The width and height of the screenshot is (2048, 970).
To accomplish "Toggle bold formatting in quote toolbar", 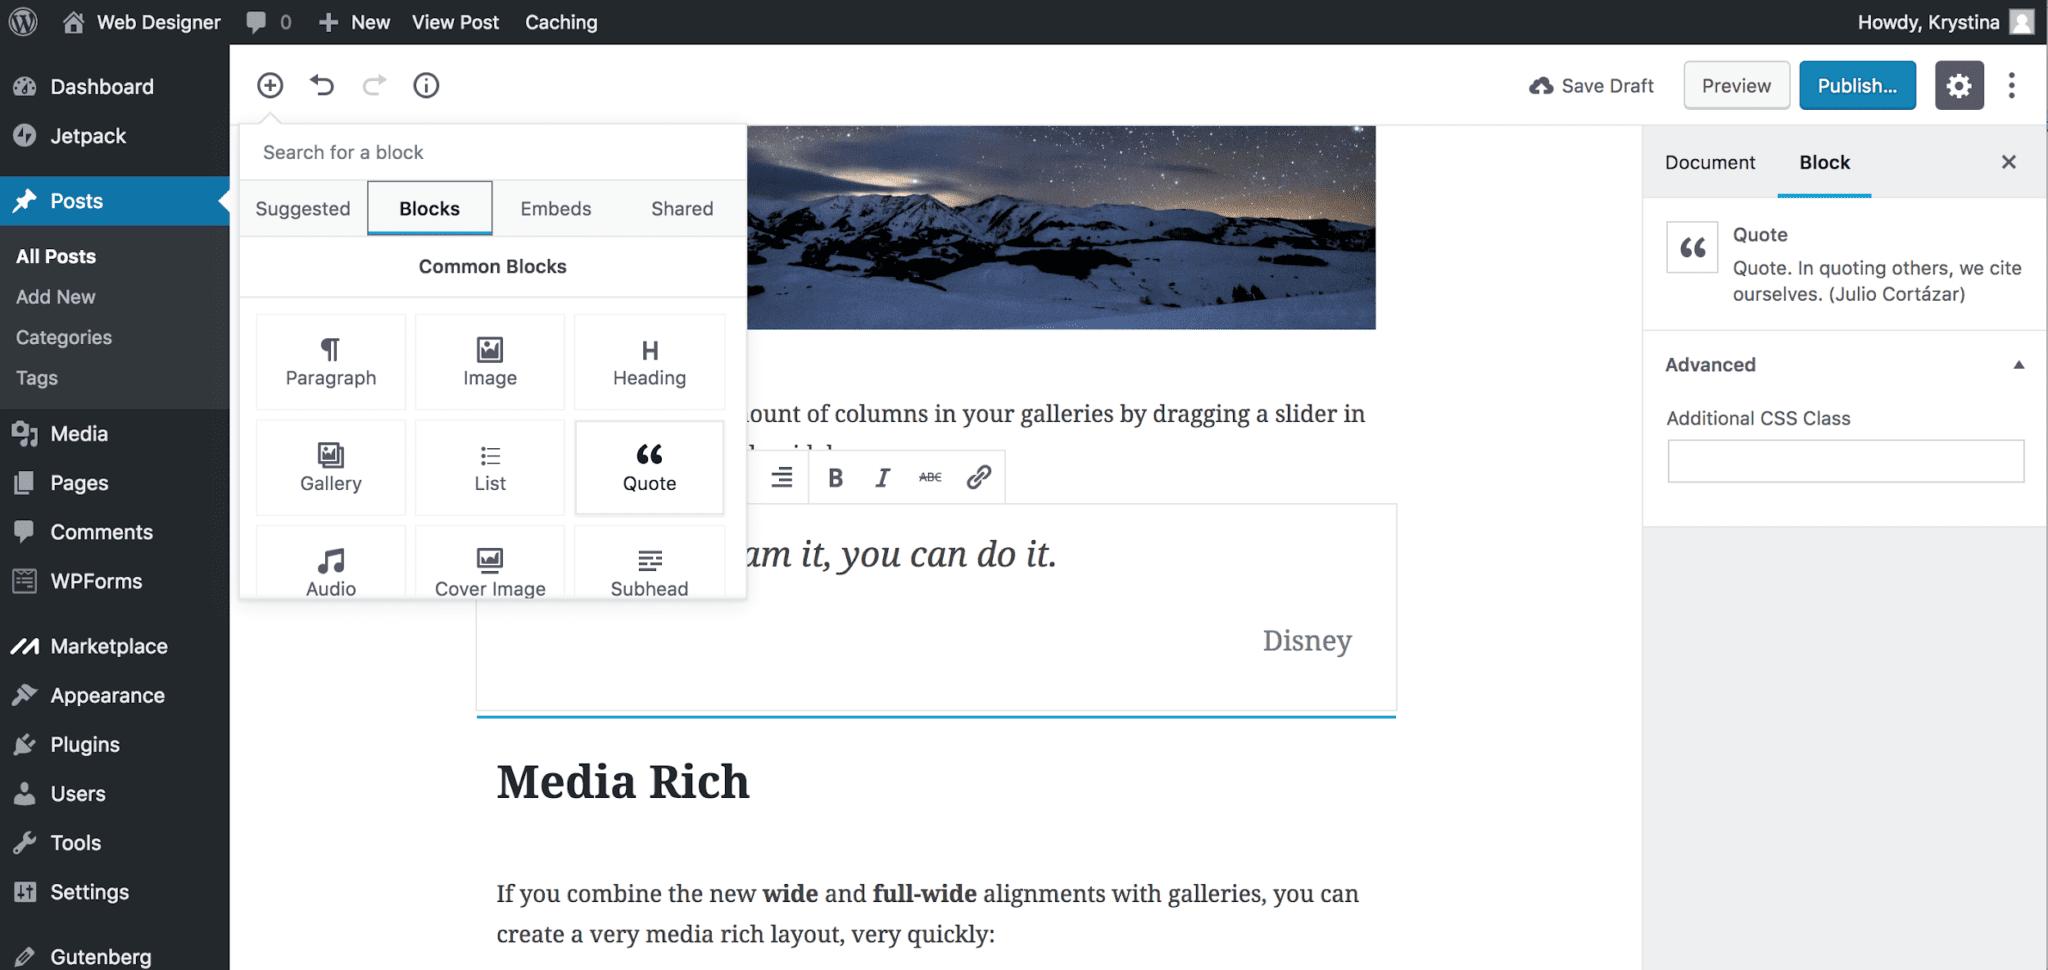I will click(x=835, y=478).
